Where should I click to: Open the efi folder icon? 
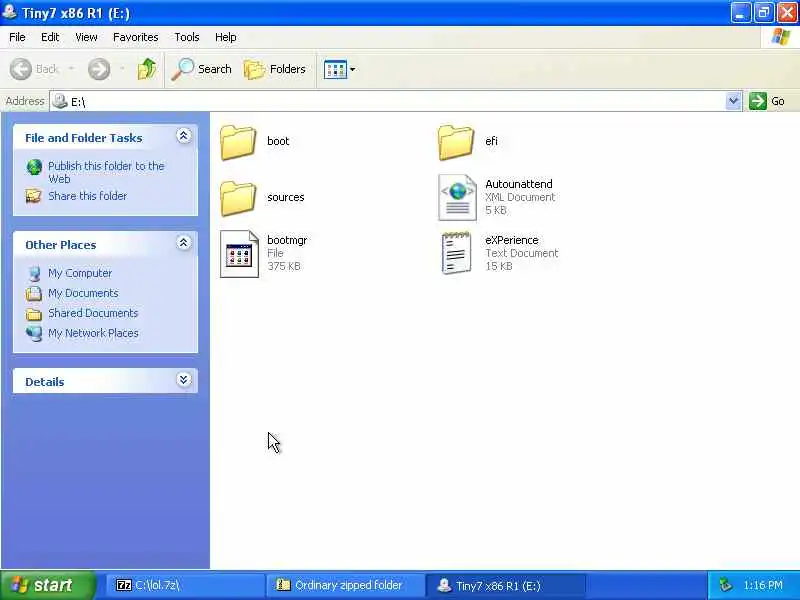click(x=456, y=142)
